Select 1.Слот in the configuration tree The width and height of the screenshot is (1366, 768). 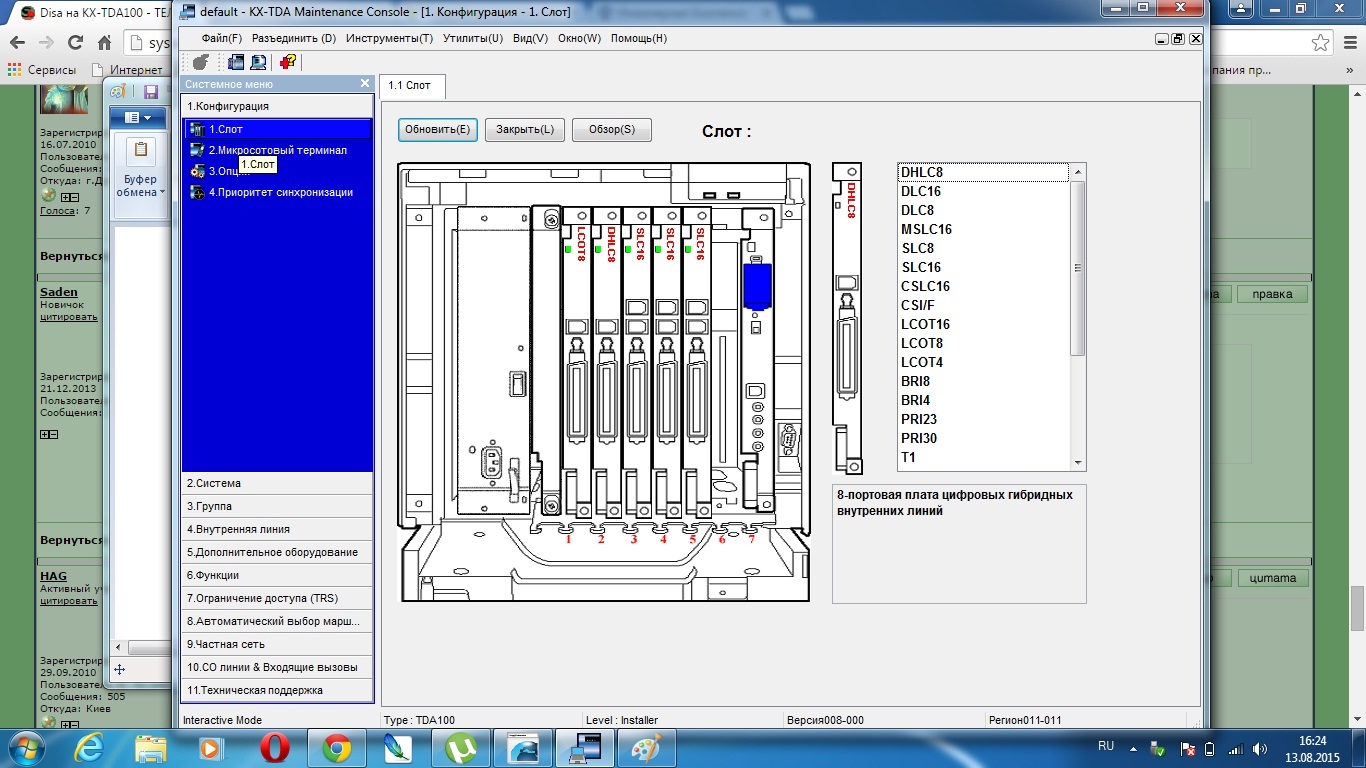click(278, 129)
